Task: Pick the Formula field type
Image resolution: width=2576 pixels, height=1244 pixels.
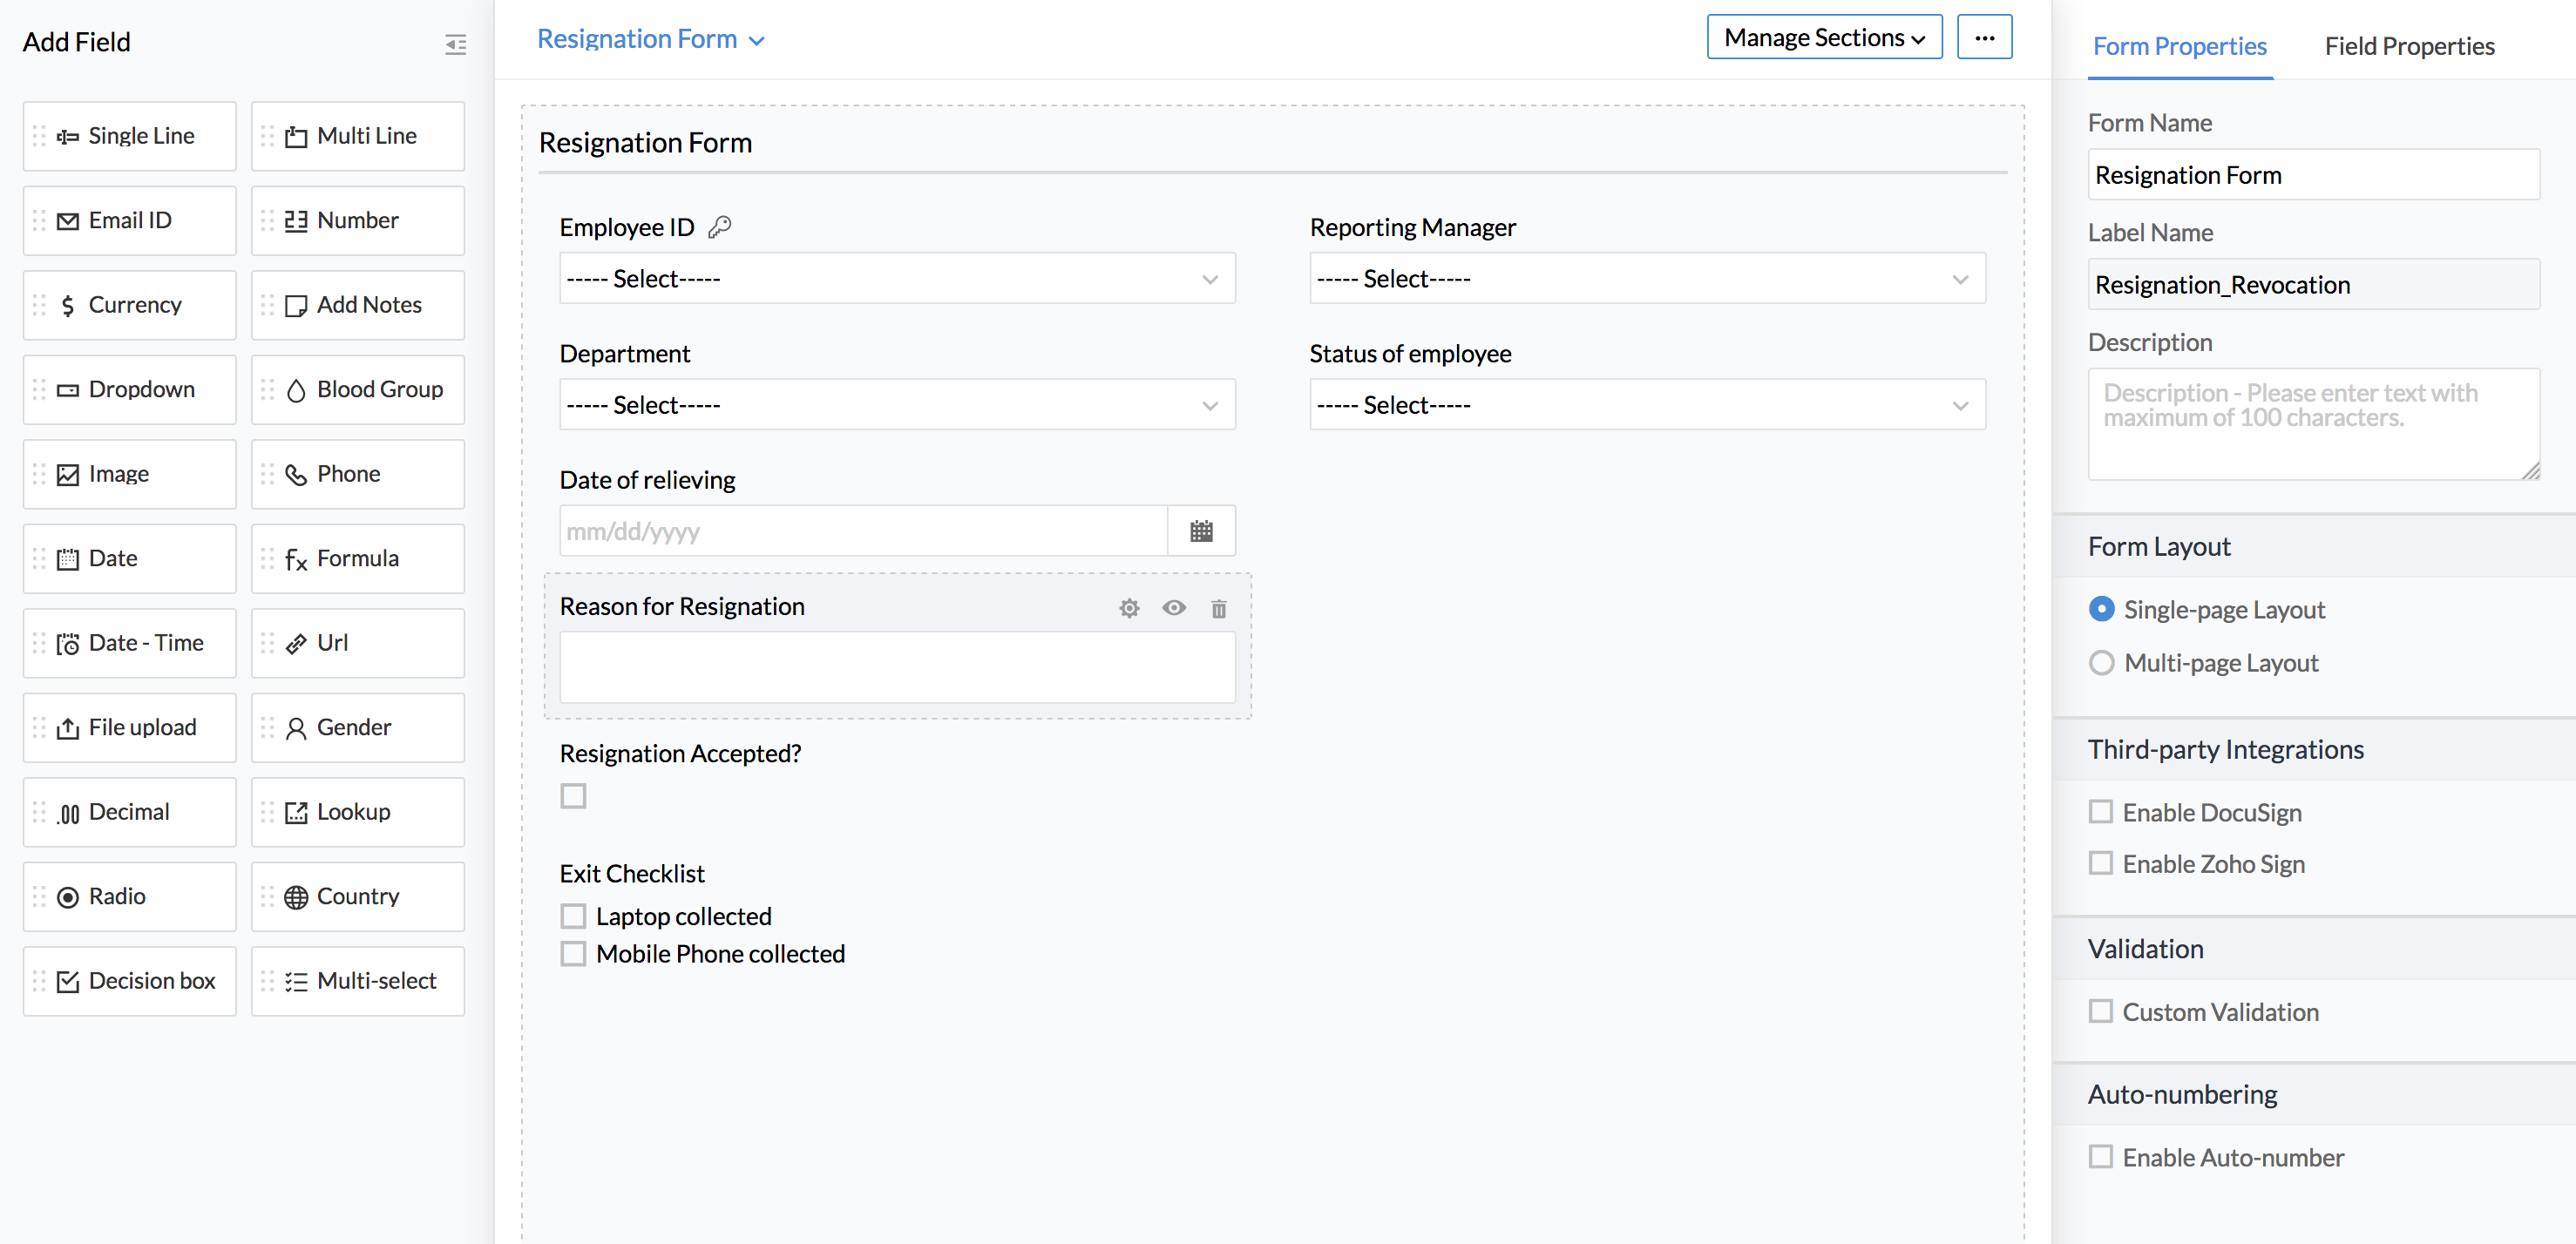Action: tap(358, 559)
